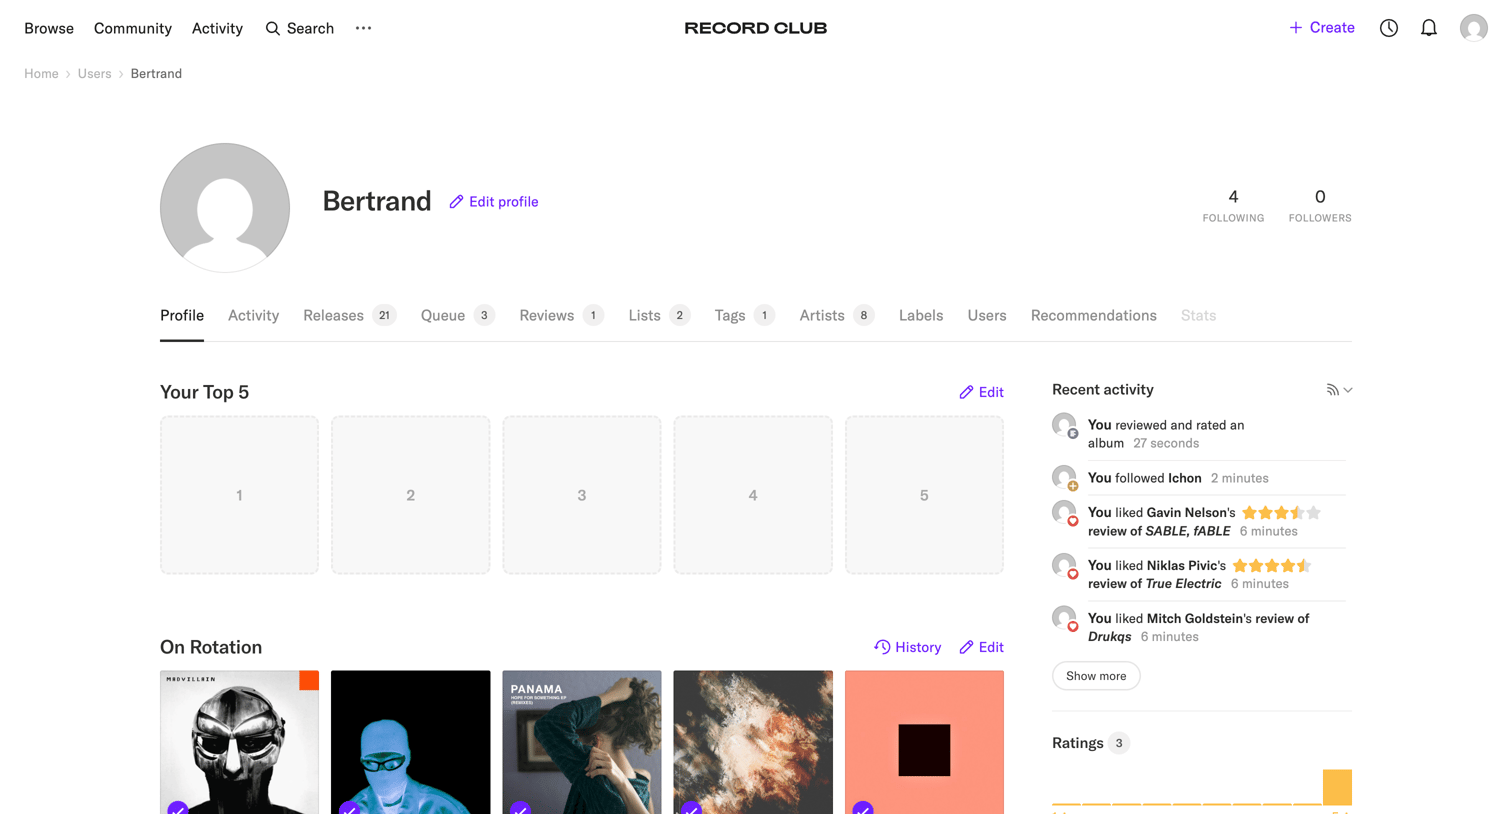This screenshot has width=1512, height=814.
Task: Switch to the Lists tab
Action: (659, 315)
